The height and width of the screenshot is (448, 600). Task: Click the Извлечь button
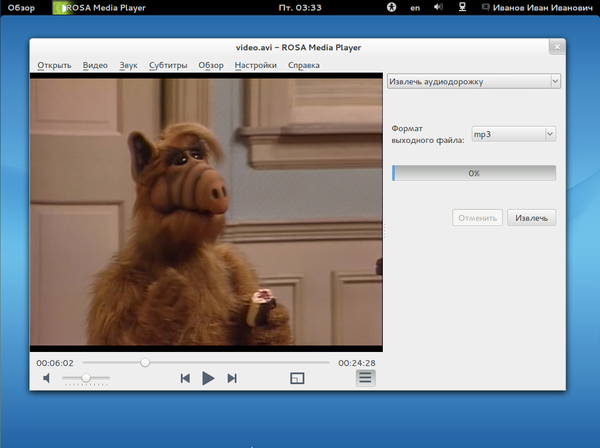pos(532,218)
